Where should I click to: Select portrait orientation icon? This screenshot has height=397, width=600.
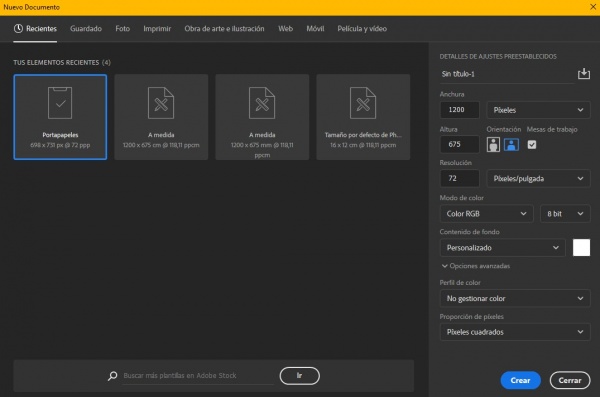tap(493, 145)
